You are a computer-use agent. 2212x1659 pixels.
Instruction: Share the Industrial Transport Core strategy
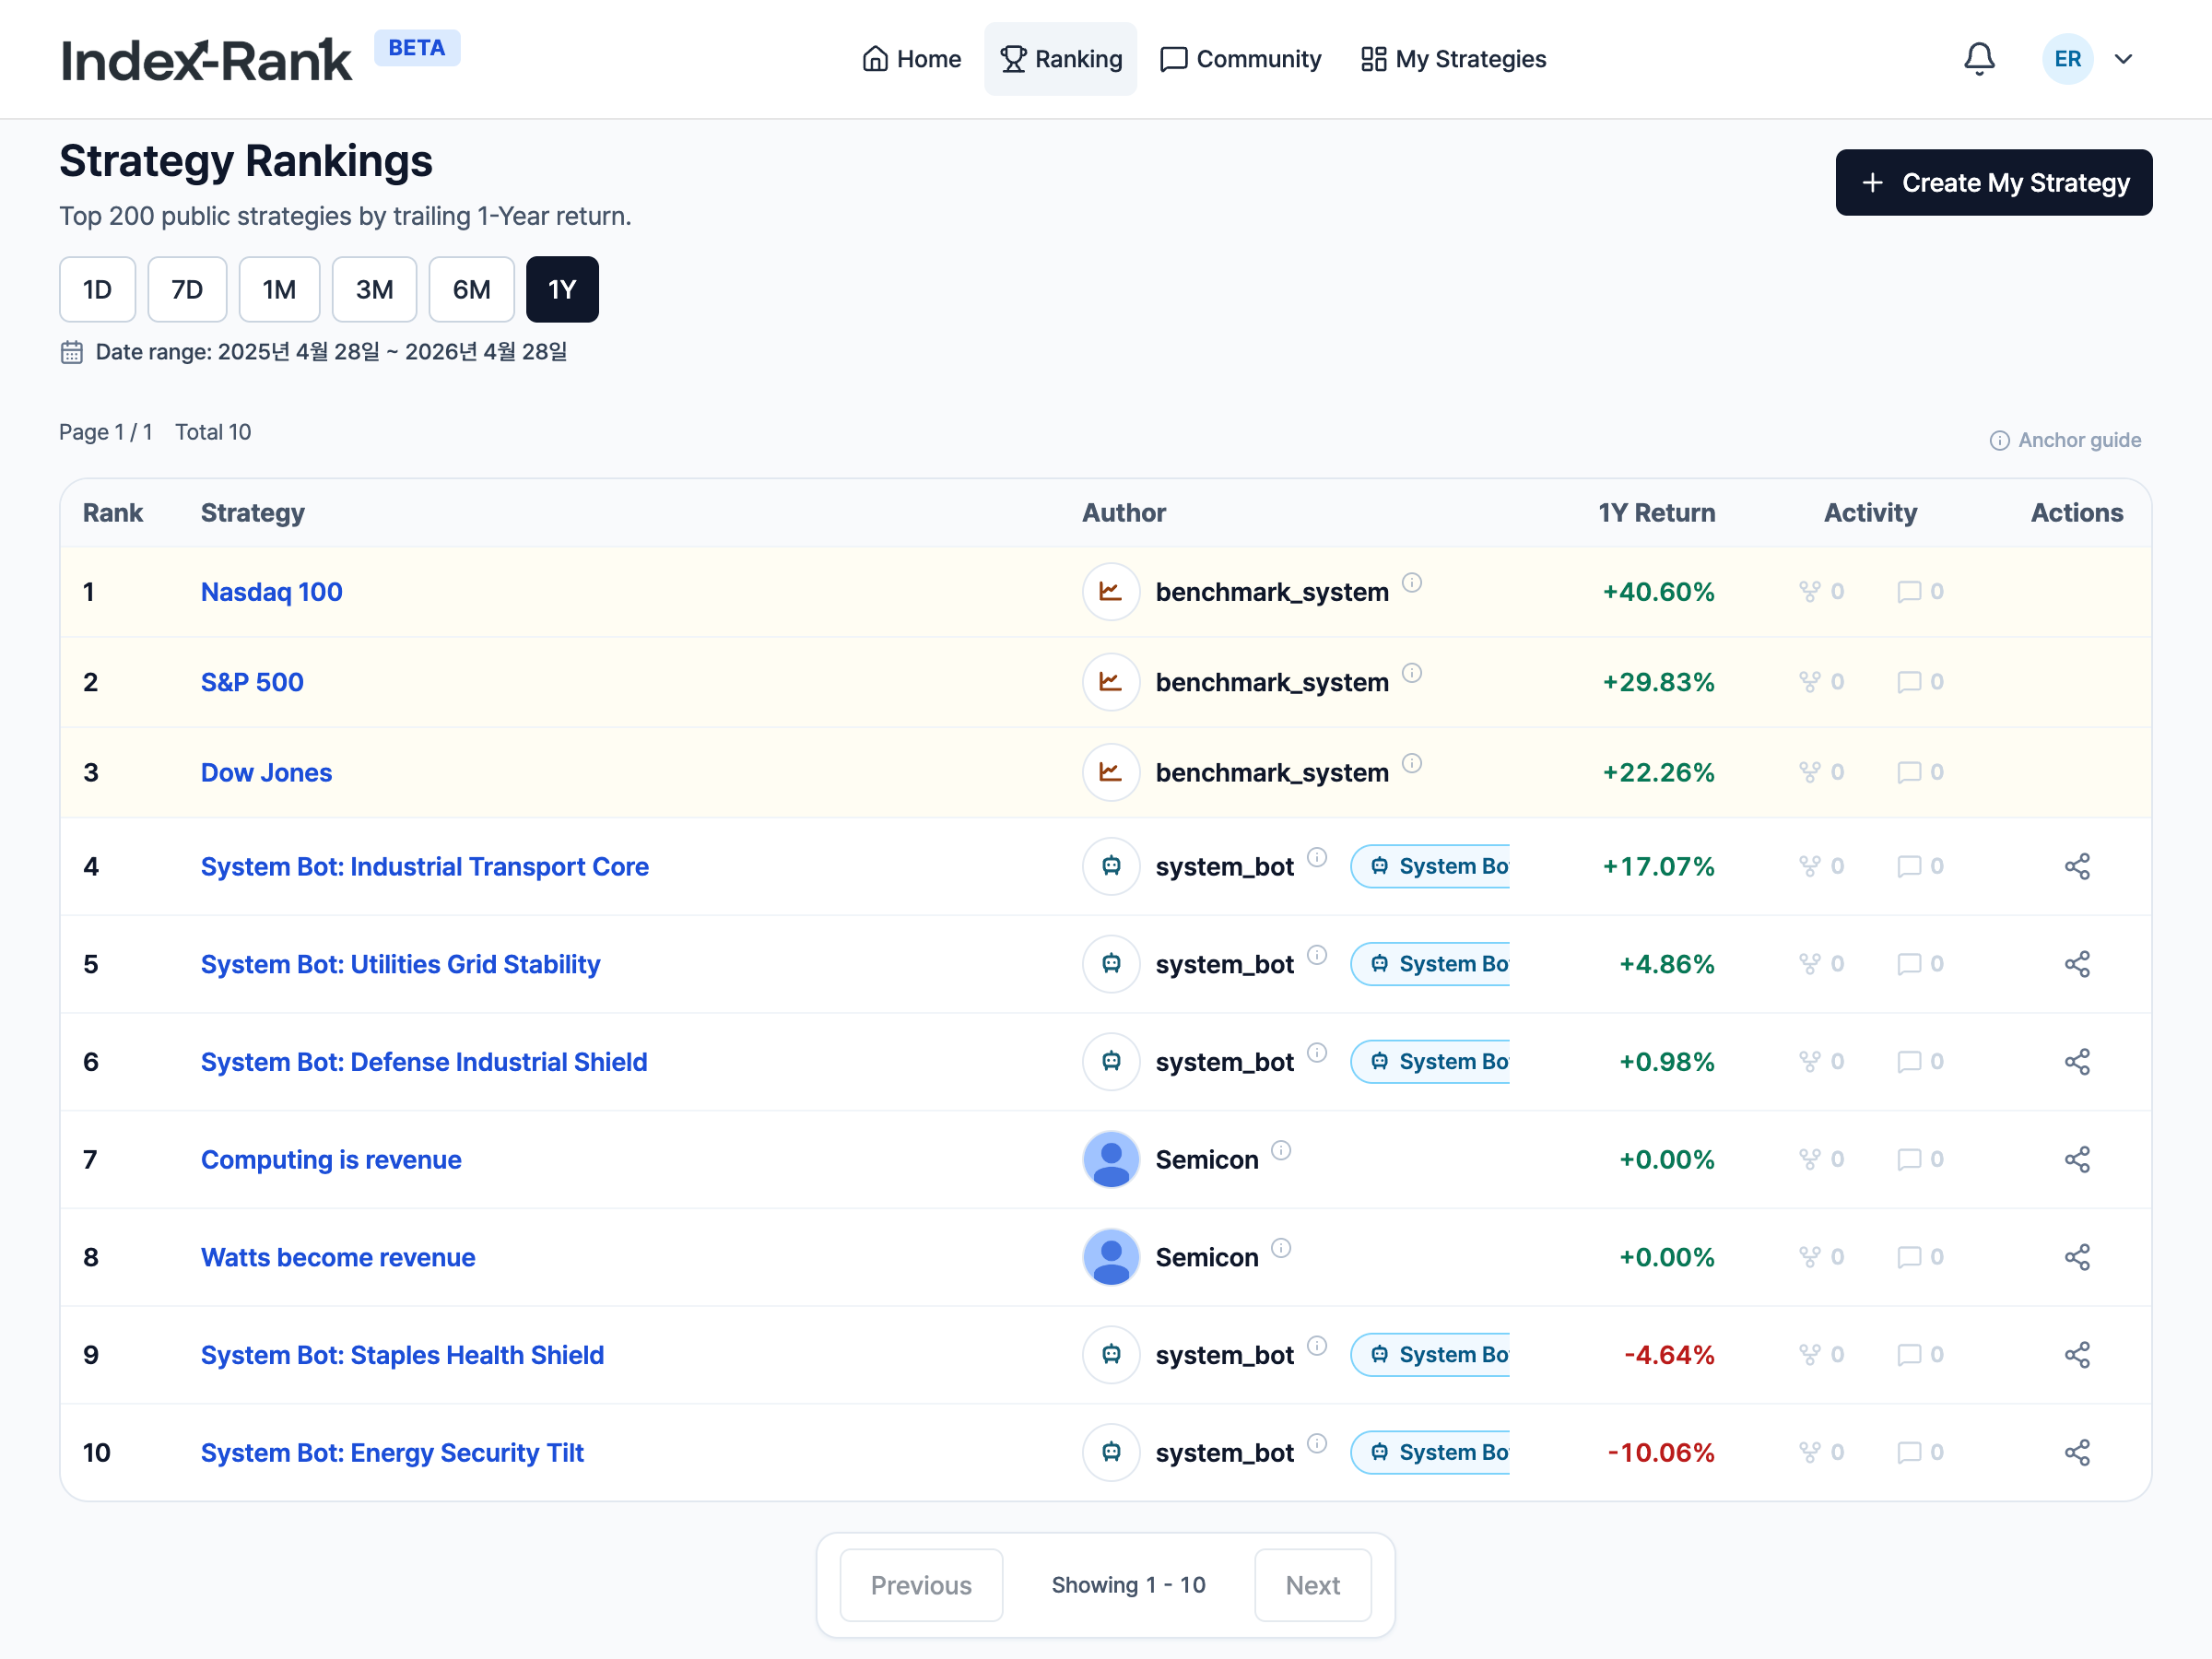(2077, 866)
